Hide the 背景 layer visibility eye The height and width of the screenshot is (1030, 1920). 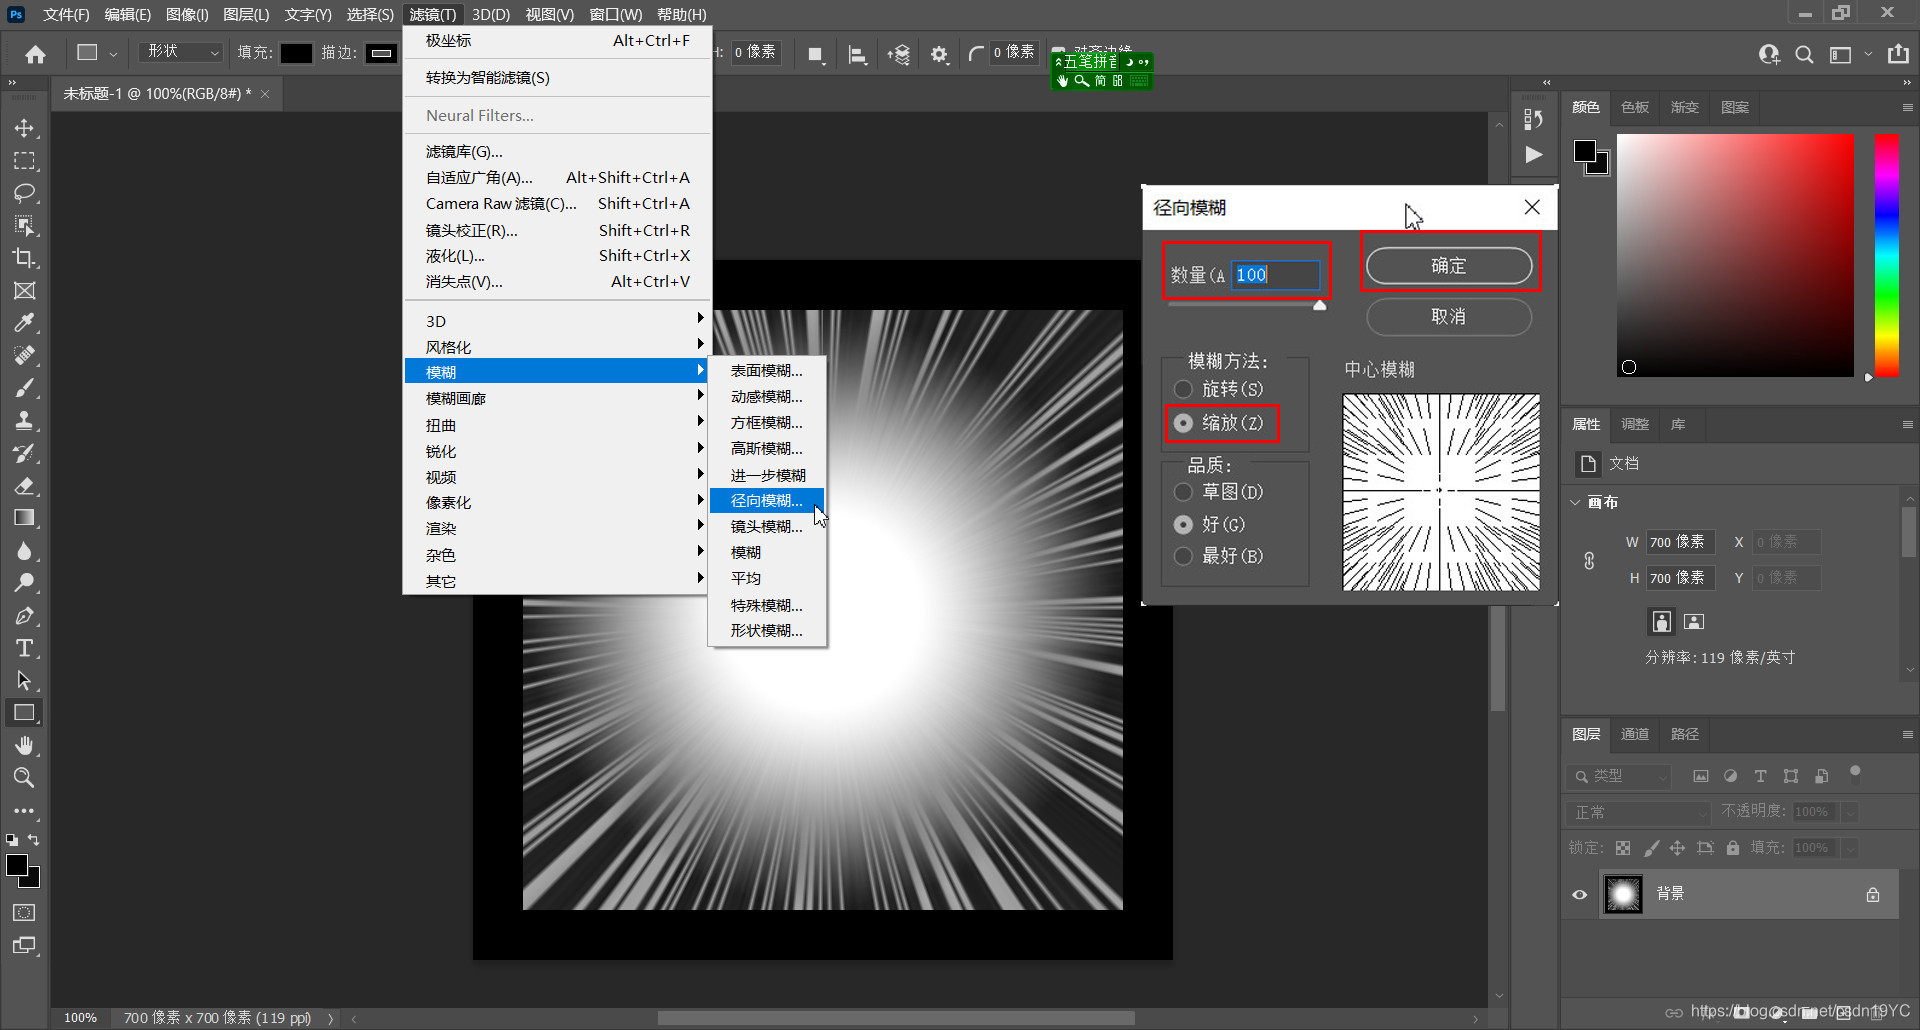click(x=1579, y=895)
